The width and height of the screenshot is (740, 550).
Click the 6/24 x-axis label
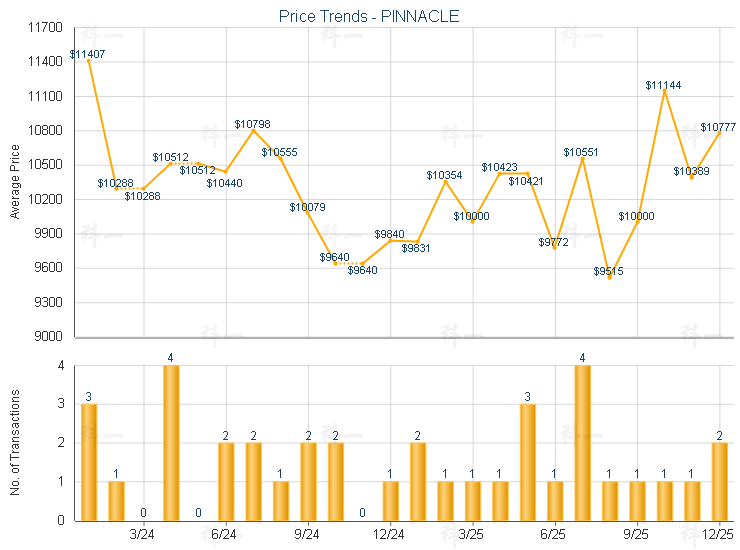pyautogui.click(x=225, y=536)
